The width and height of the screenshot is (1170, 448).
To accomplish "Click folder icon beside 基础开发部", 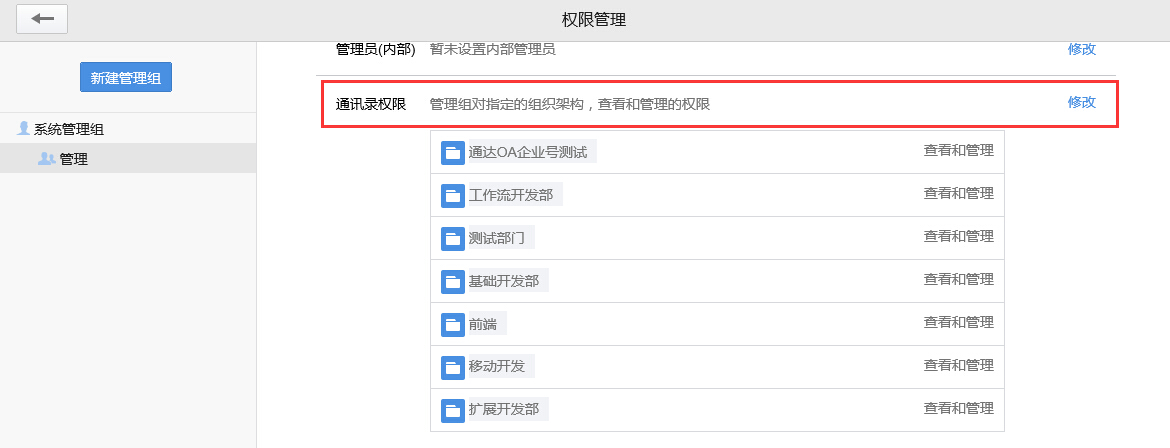I will tap(453, 281).
